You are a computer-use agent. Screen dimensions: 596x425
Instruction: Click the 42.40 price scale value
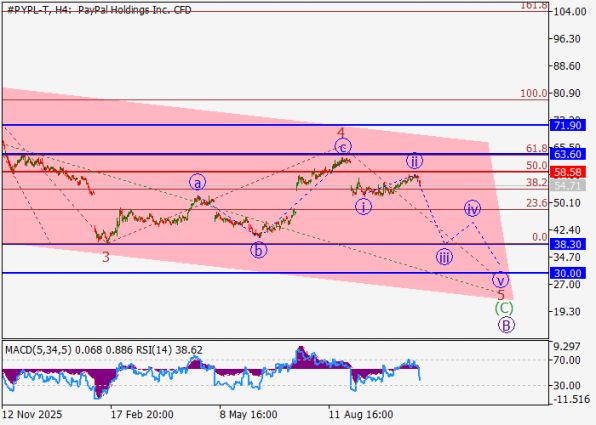click(567, 230)
